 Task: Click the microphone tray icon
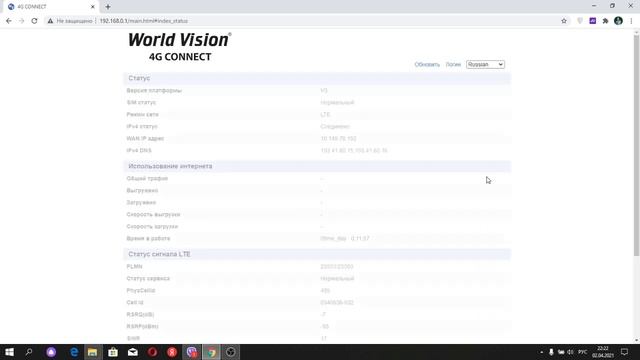coord(551,352)
